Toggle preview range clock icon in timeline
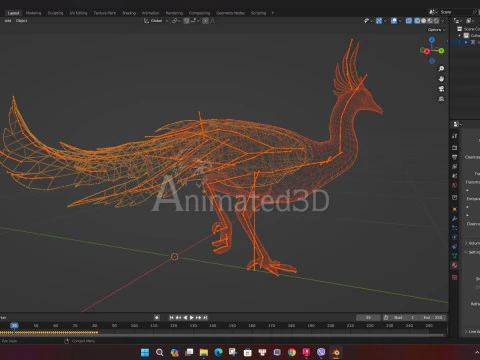 pyautogui.click(x=386, y=317)
